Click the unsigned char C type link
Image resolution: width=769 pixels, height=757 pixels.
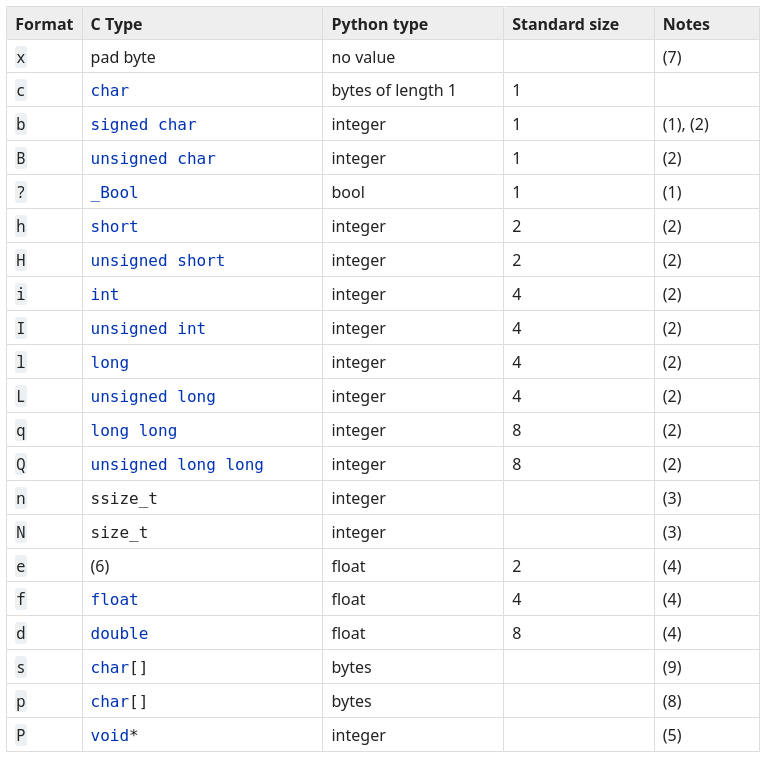152,159
